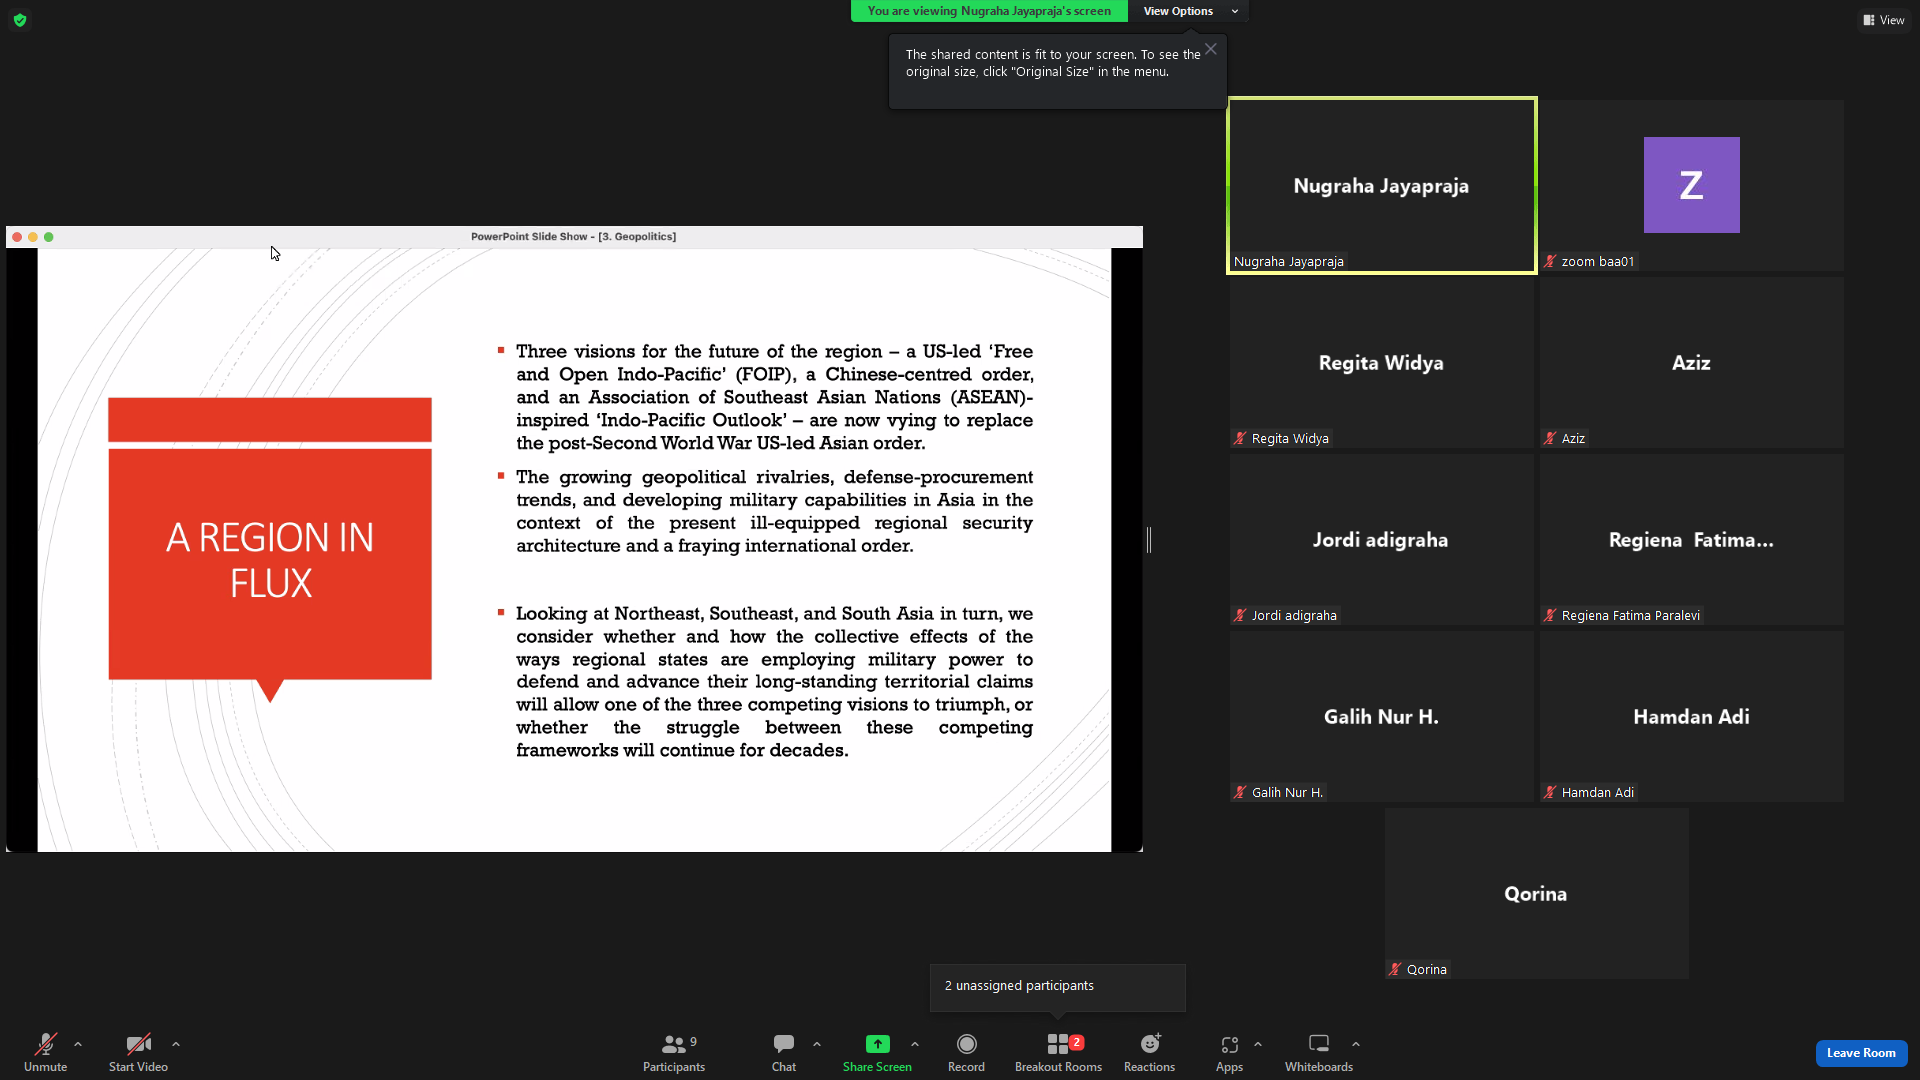Viewport: 1920px width, 1080px height.
Task: Click the 'Three visions for the future' bullet text
Action: click(x=774, y=397)
